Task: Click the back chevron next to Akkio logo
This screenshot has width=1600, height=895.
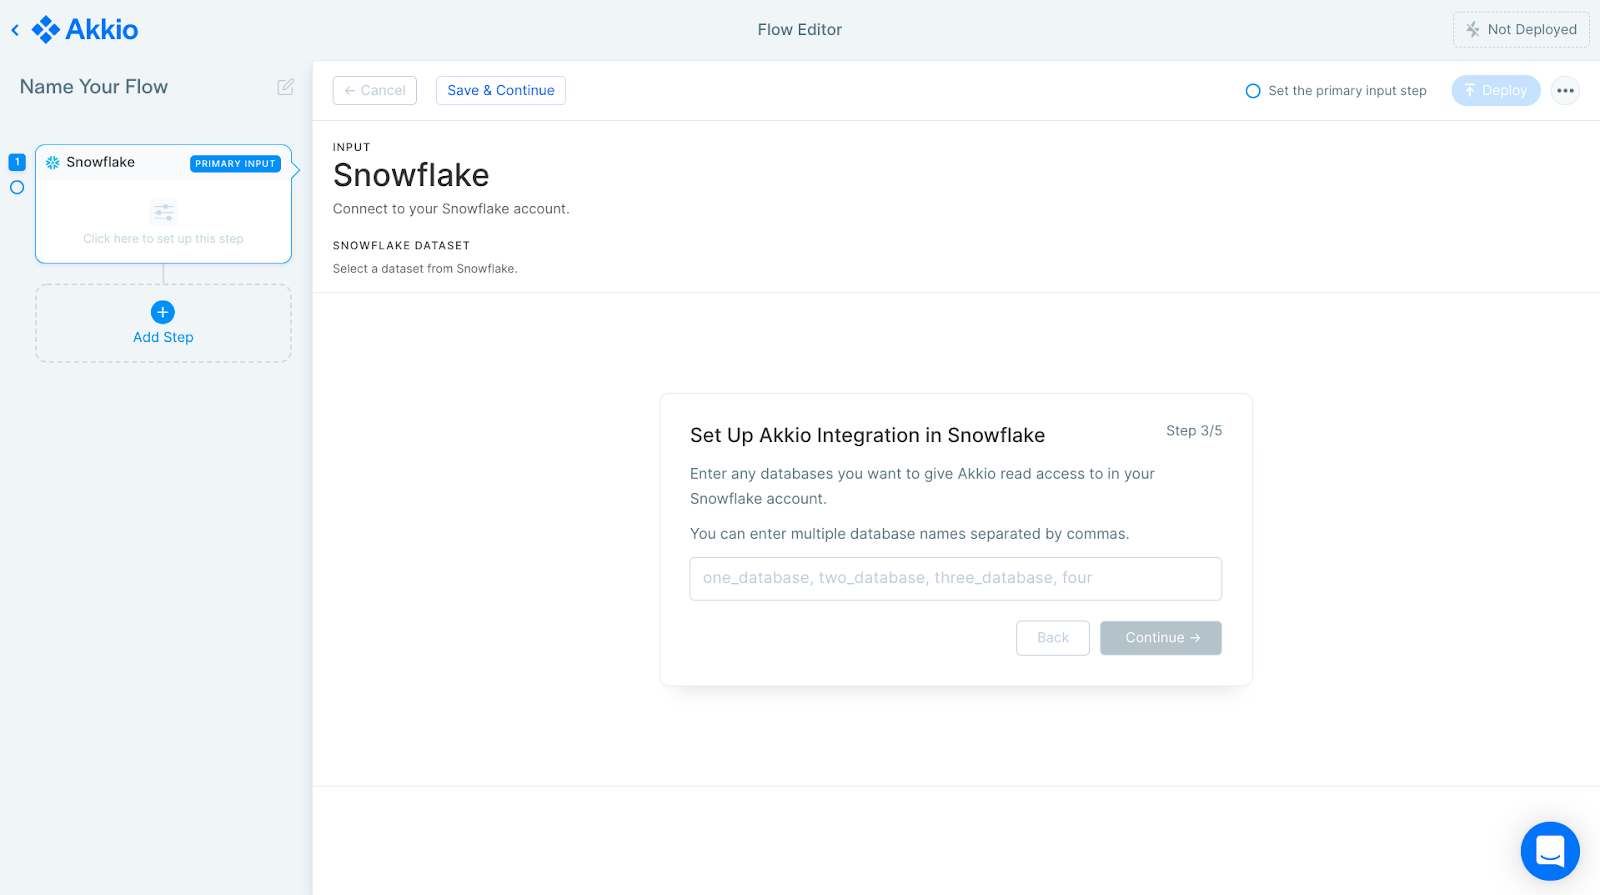Action: [x=15, y=30]
